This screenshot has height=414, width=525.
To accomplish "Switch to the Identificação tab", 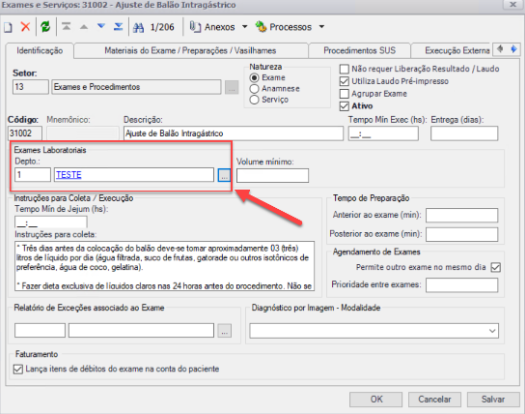I will point(40,51).
